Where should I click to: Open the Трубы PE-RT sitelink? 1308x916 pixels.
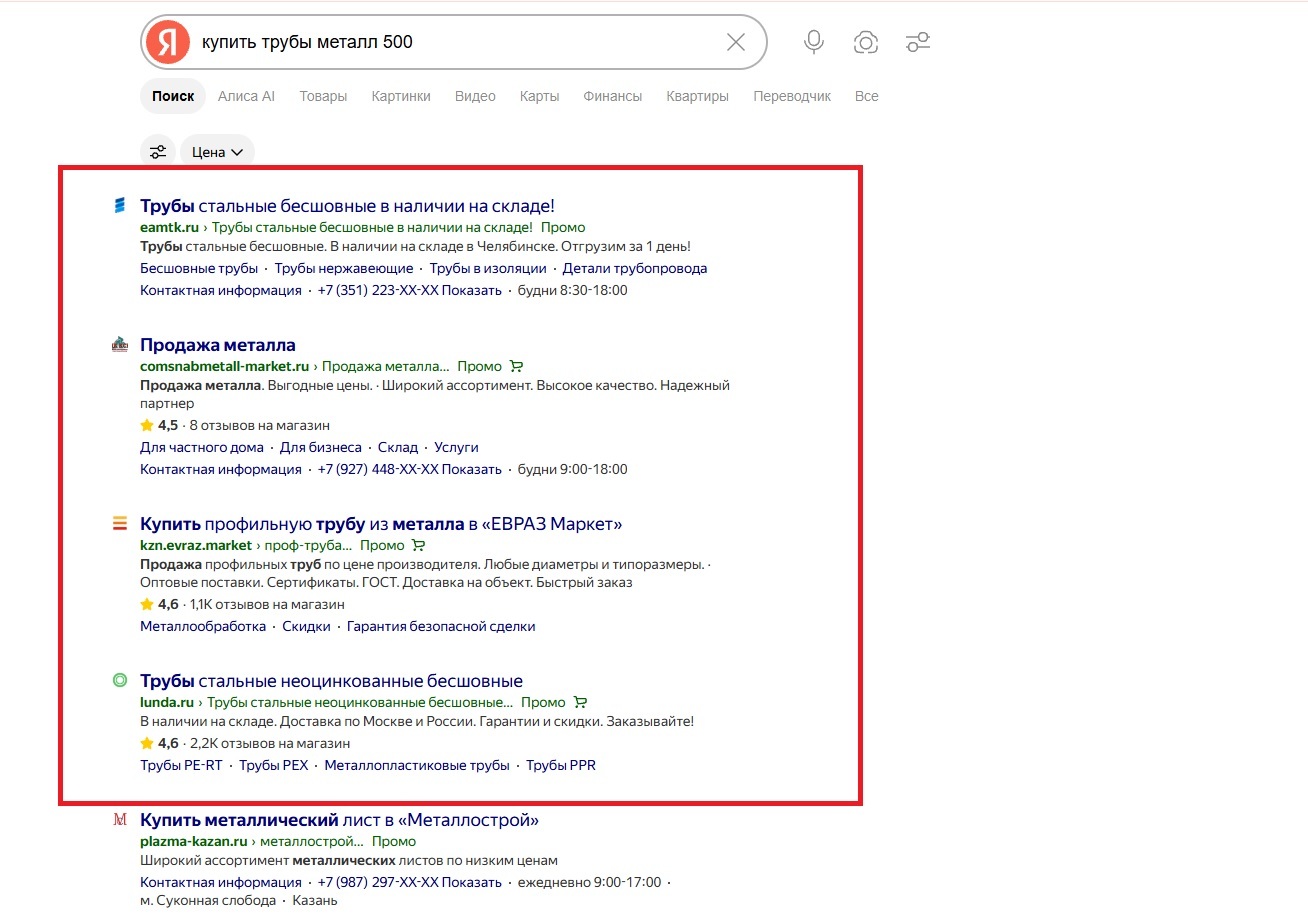pyautogui.click(x=181, y=765)
